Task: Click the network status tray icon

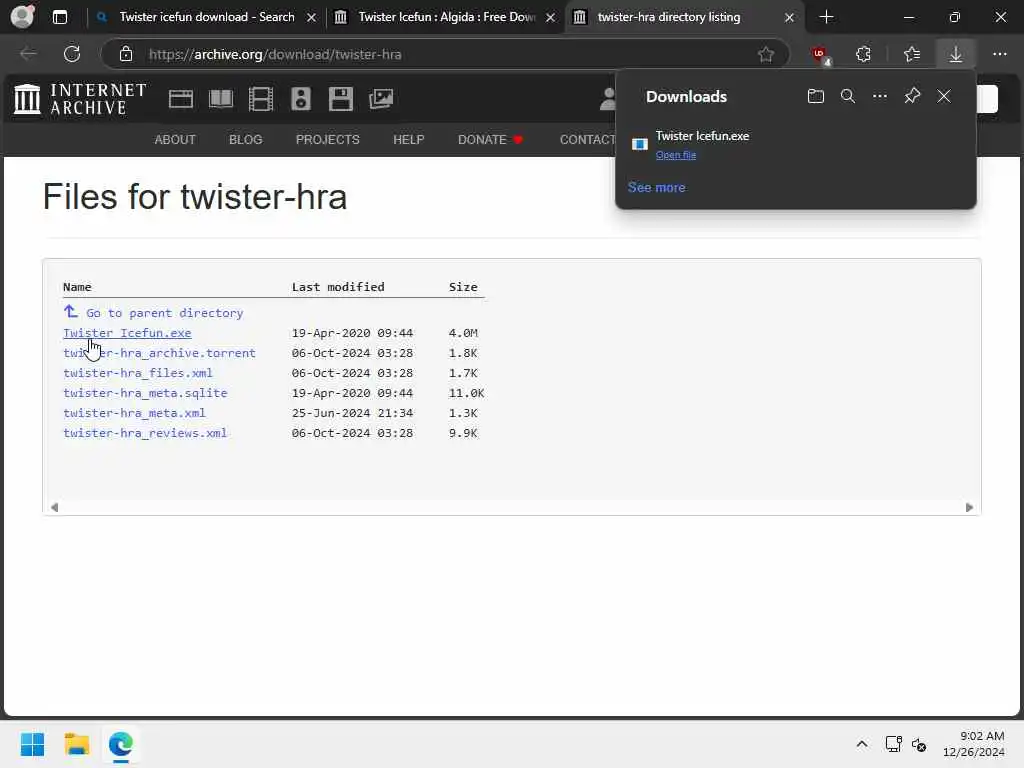Action: click(x=893, y=744)
